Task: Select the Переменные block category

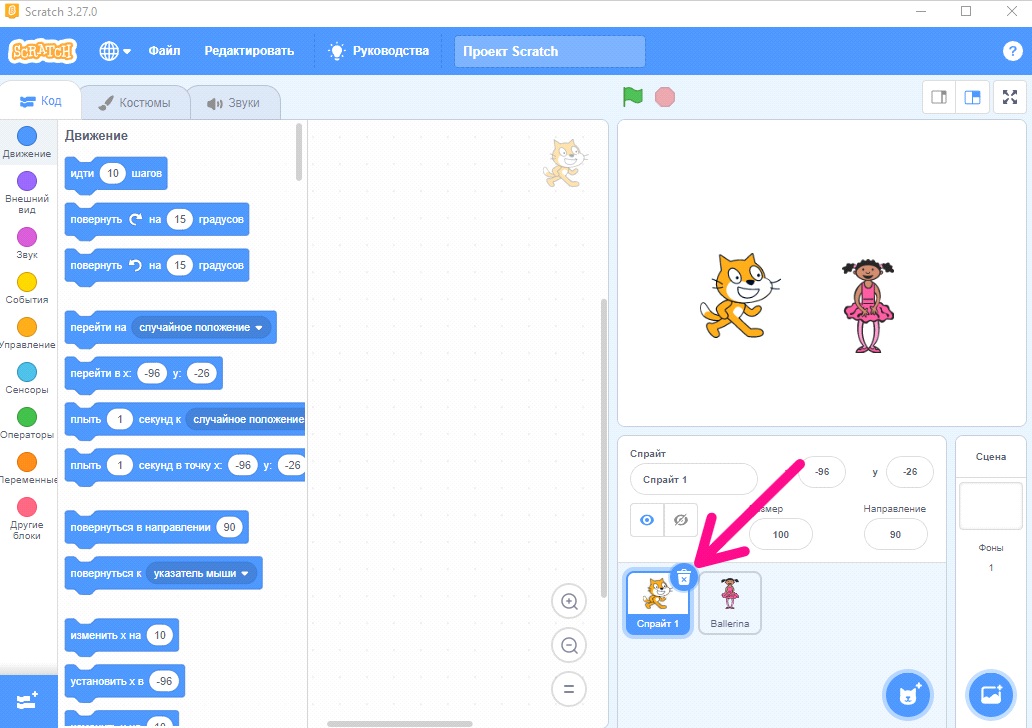Action: [x=27, y=468]
